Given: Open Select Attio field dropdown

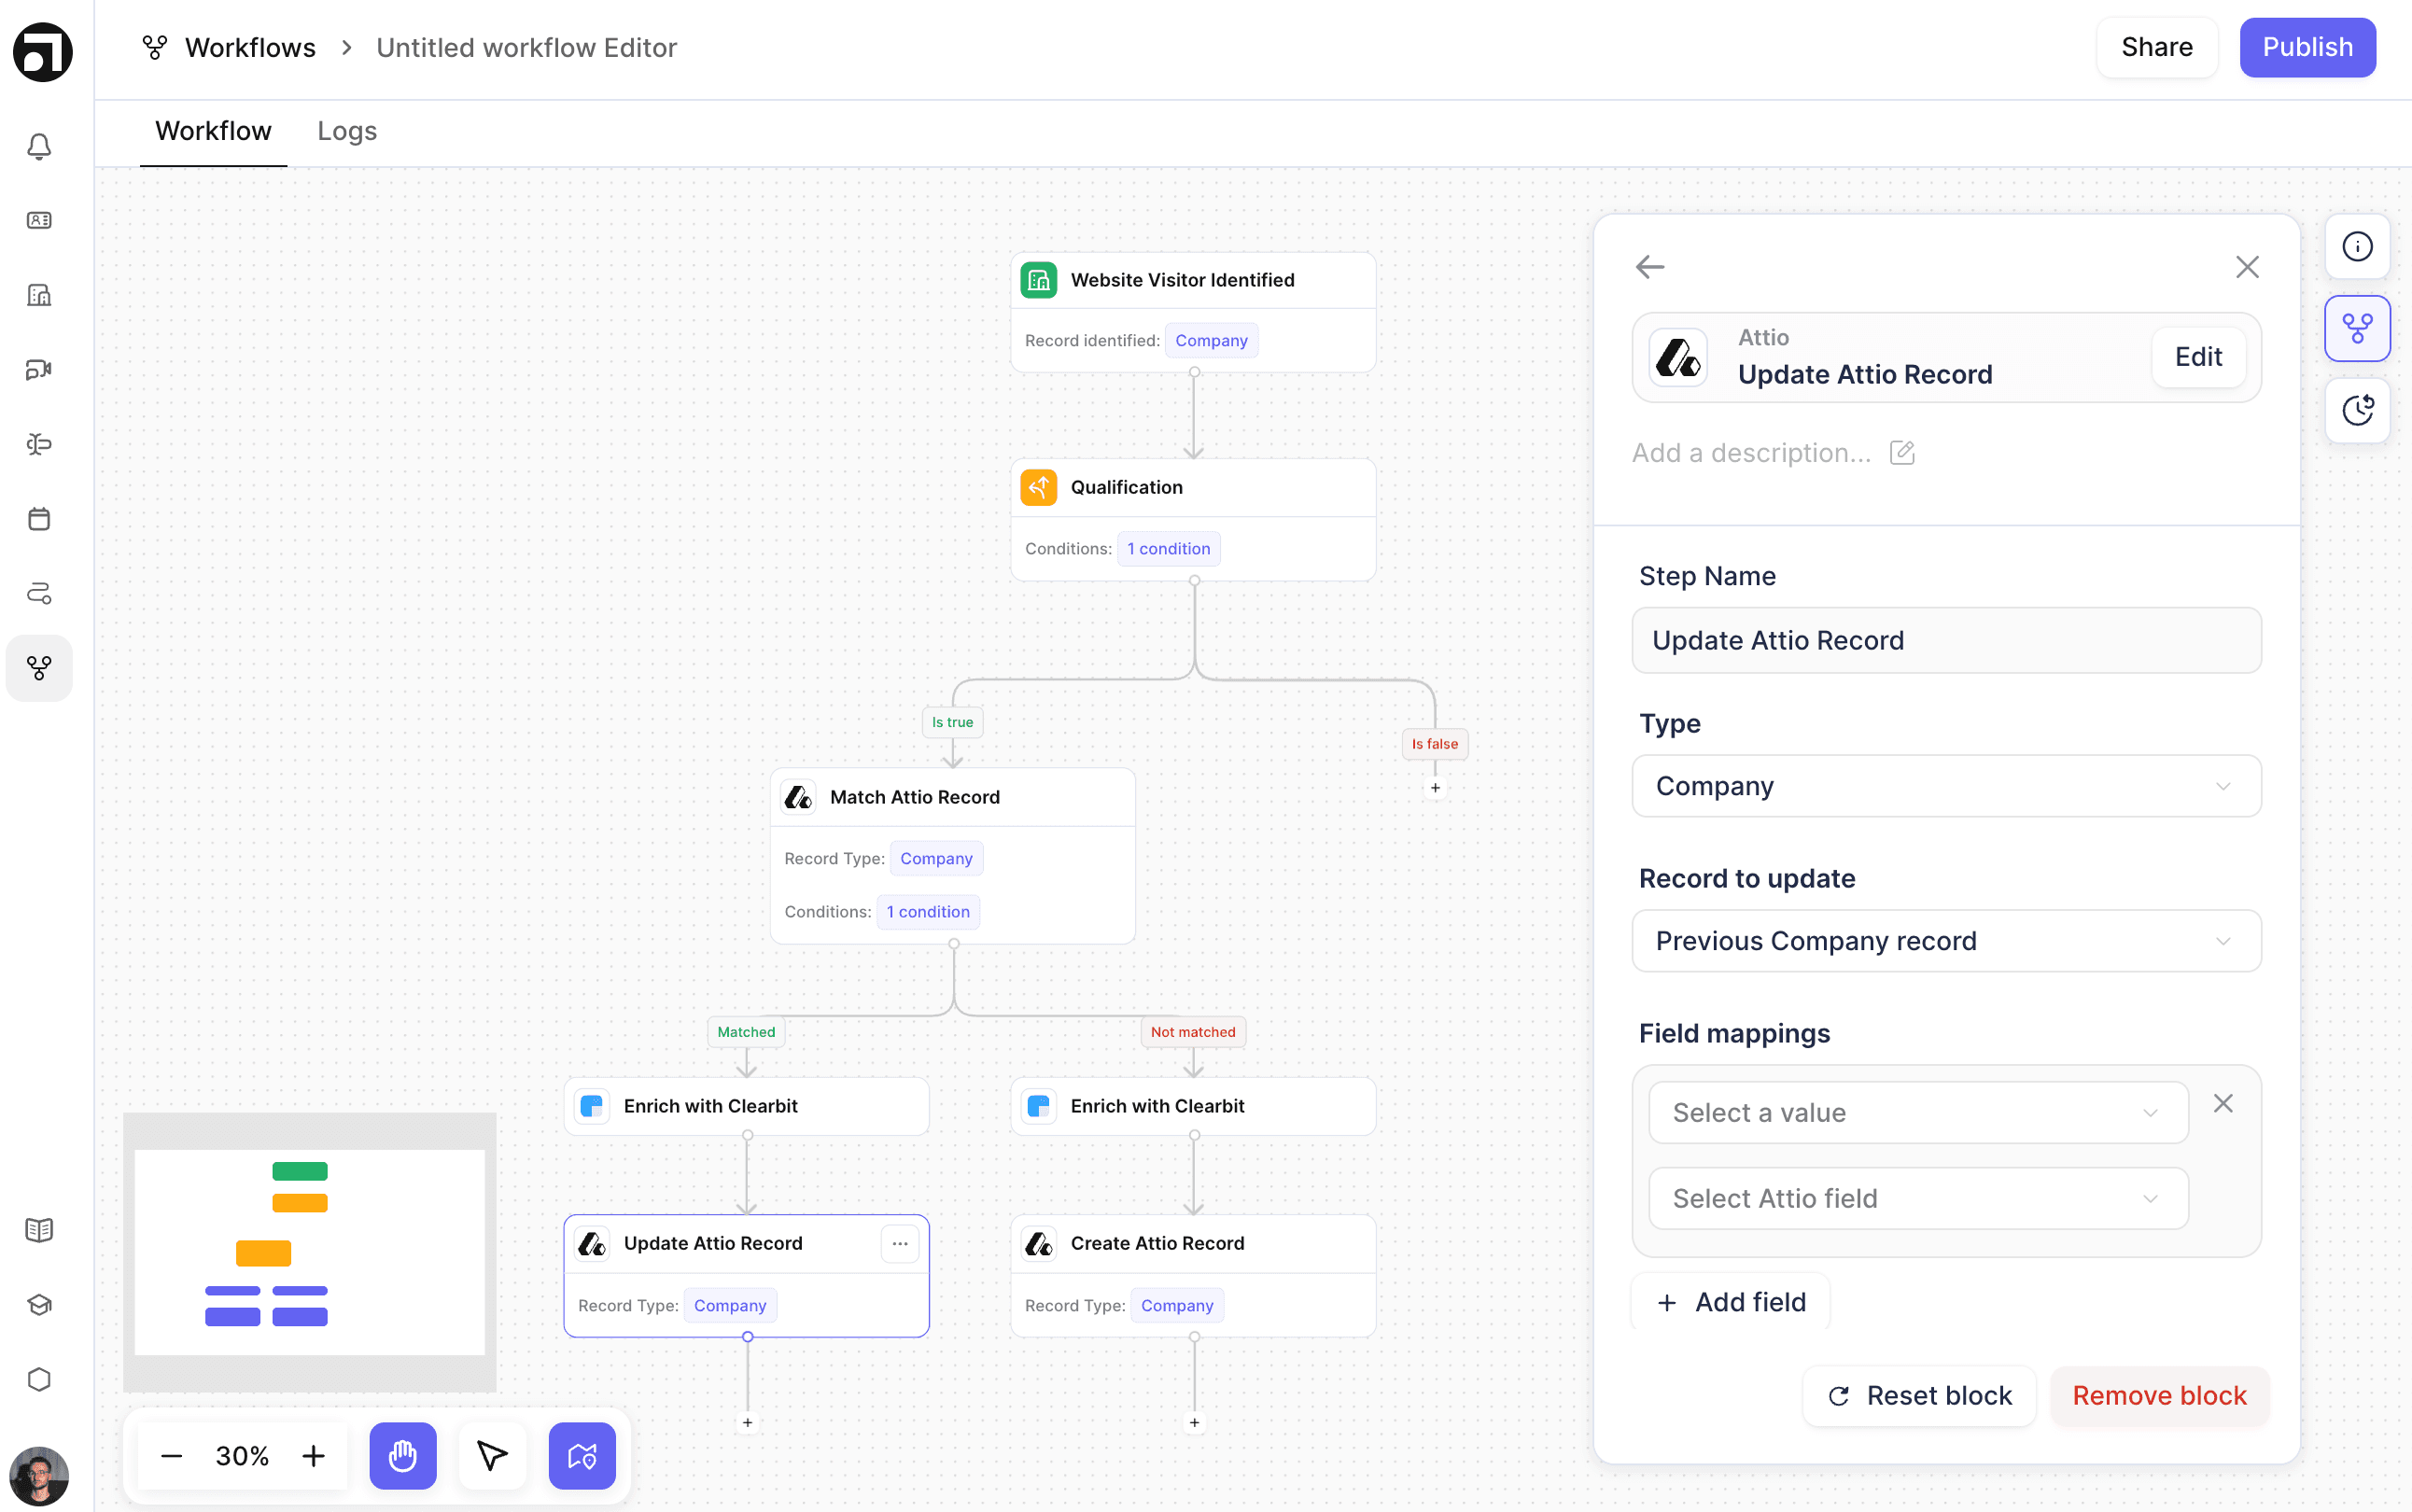Looking at the screenshot, I should coord(1917,1198).
